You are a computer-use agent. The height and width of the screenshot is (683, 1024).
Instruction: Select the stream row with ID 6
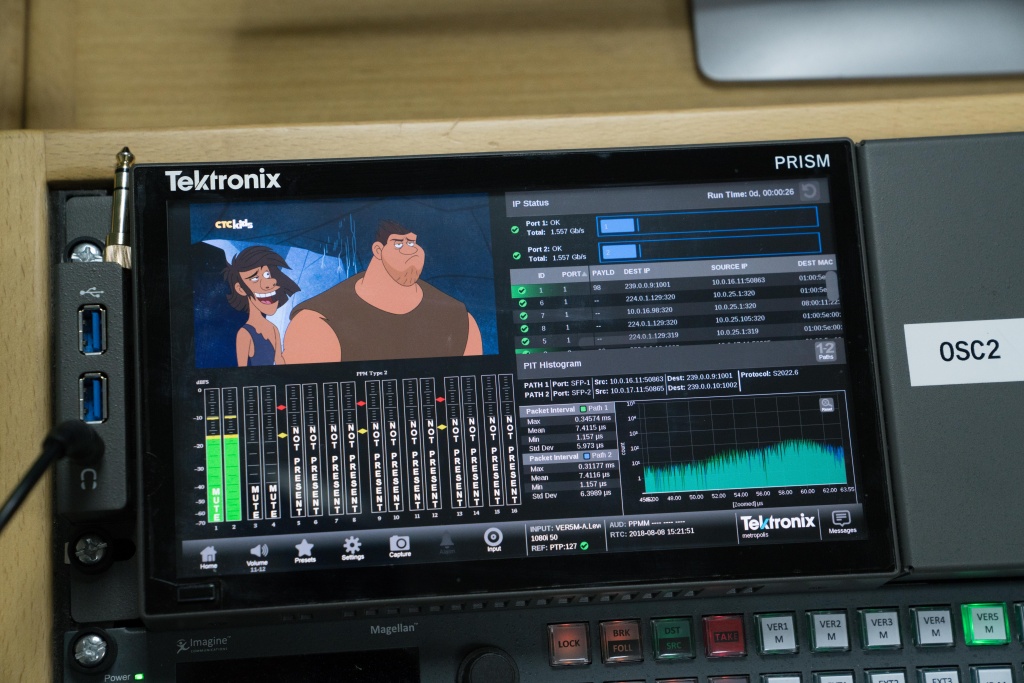pos(676,299)
